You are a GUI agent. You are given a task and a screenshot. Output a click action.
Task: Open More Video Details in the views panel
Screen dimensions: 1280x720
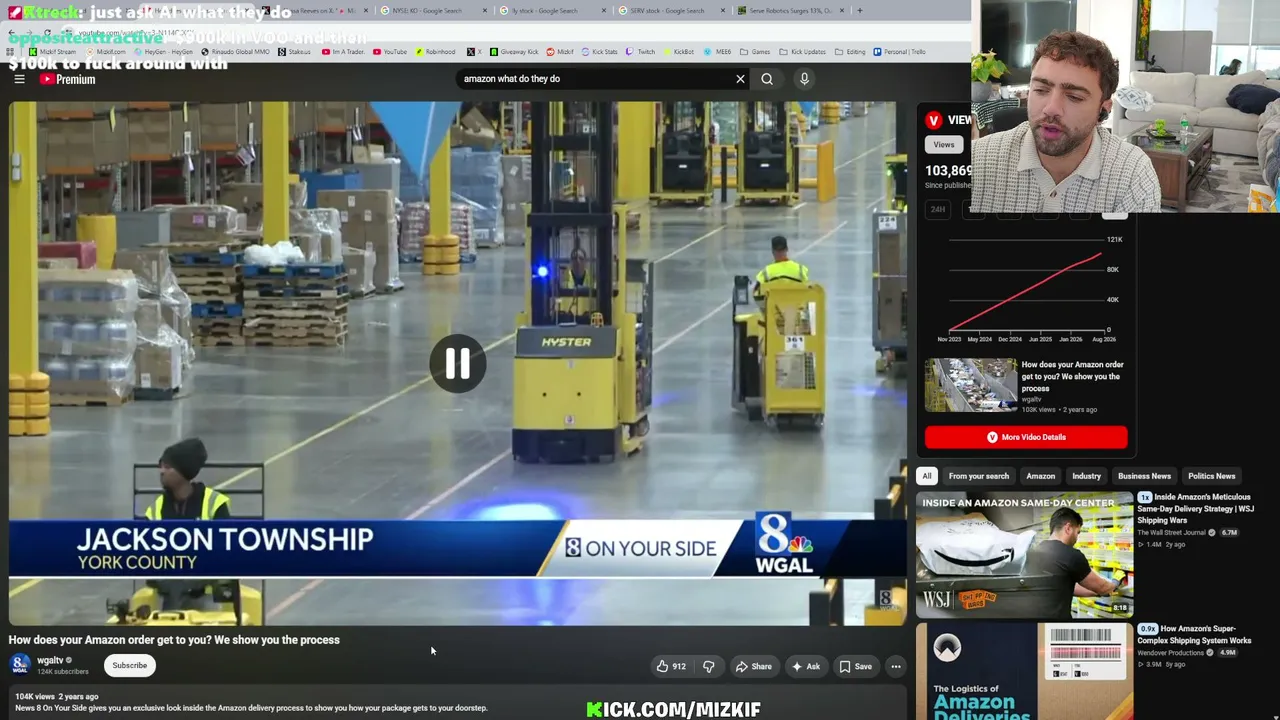pos(1026,437)
